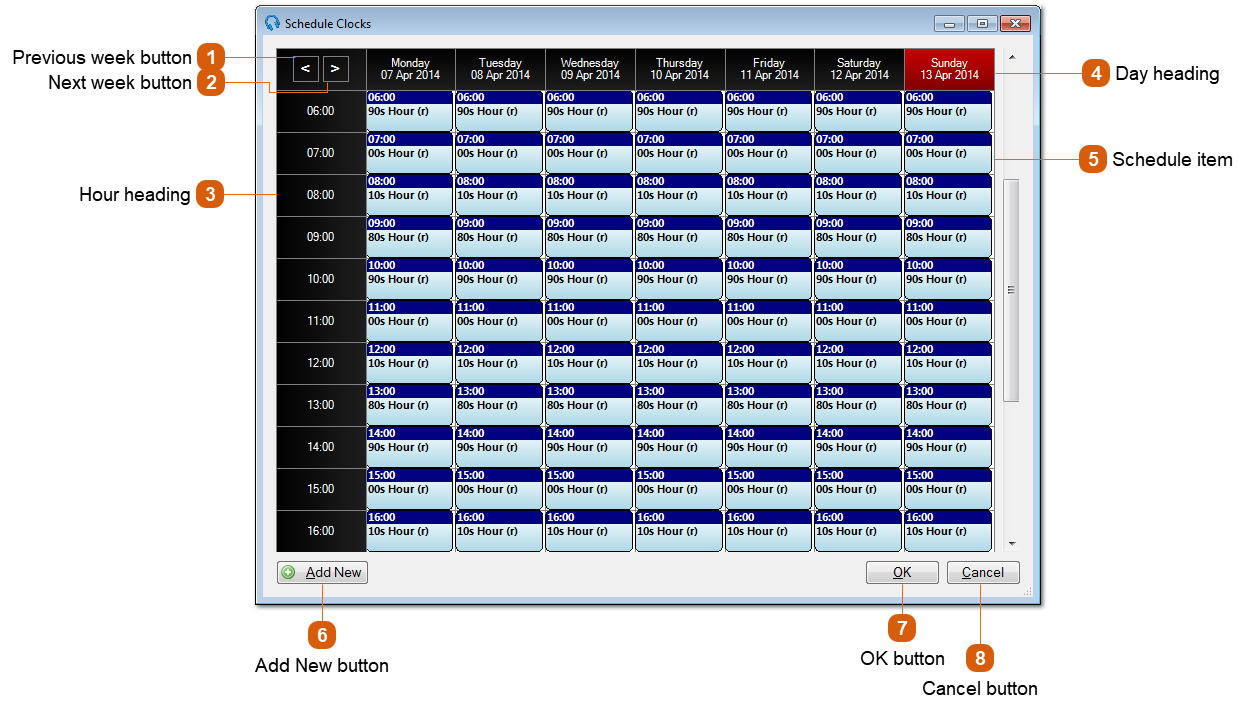Select Wednesday's 09:00 80s Hour schedule item
This screenshot has width=1249, height=715.
(588, 236)
